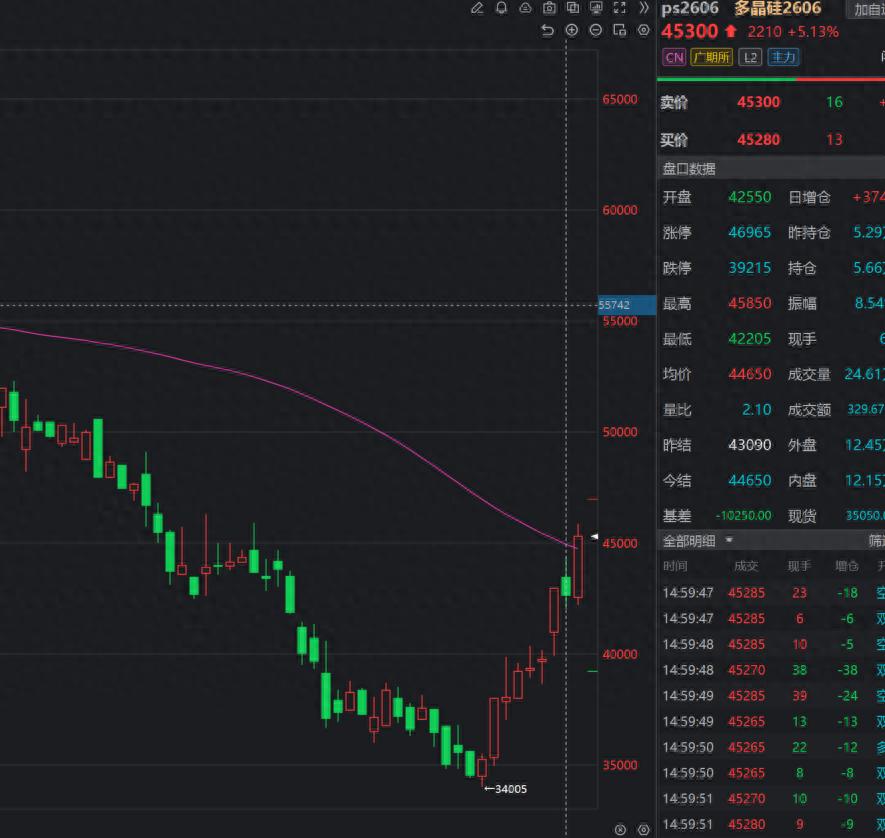Select the 14:59:47 trade with 23 lots
Viewport: 885px width, 838px height.
click(x=771, y=593)
